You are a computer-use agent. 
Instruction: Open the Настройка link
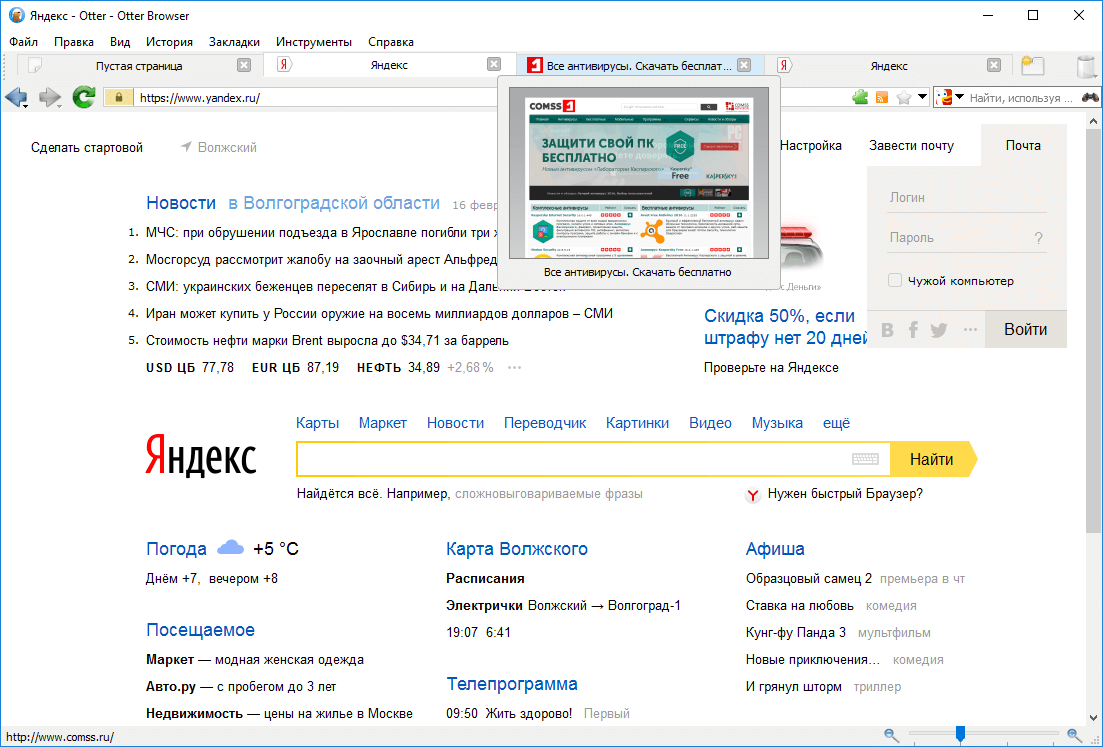[x=810, y=146]
